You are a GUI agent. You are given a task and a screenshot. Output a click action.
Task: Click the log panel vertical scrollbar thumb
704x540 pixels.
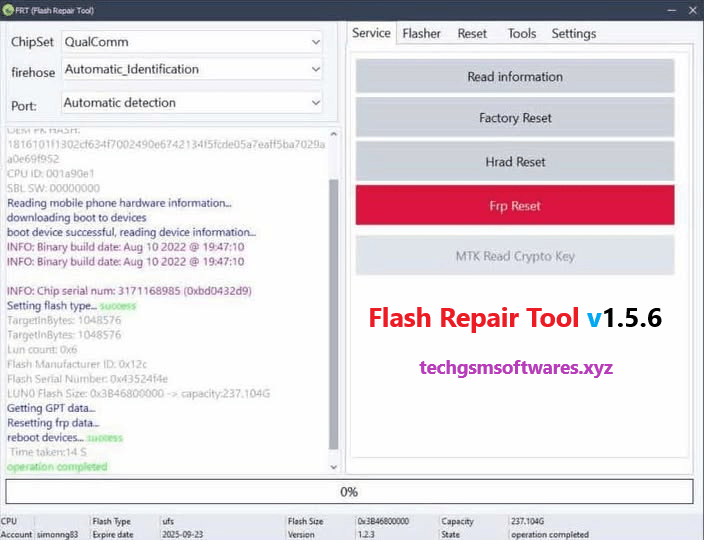tap(333, 314)
